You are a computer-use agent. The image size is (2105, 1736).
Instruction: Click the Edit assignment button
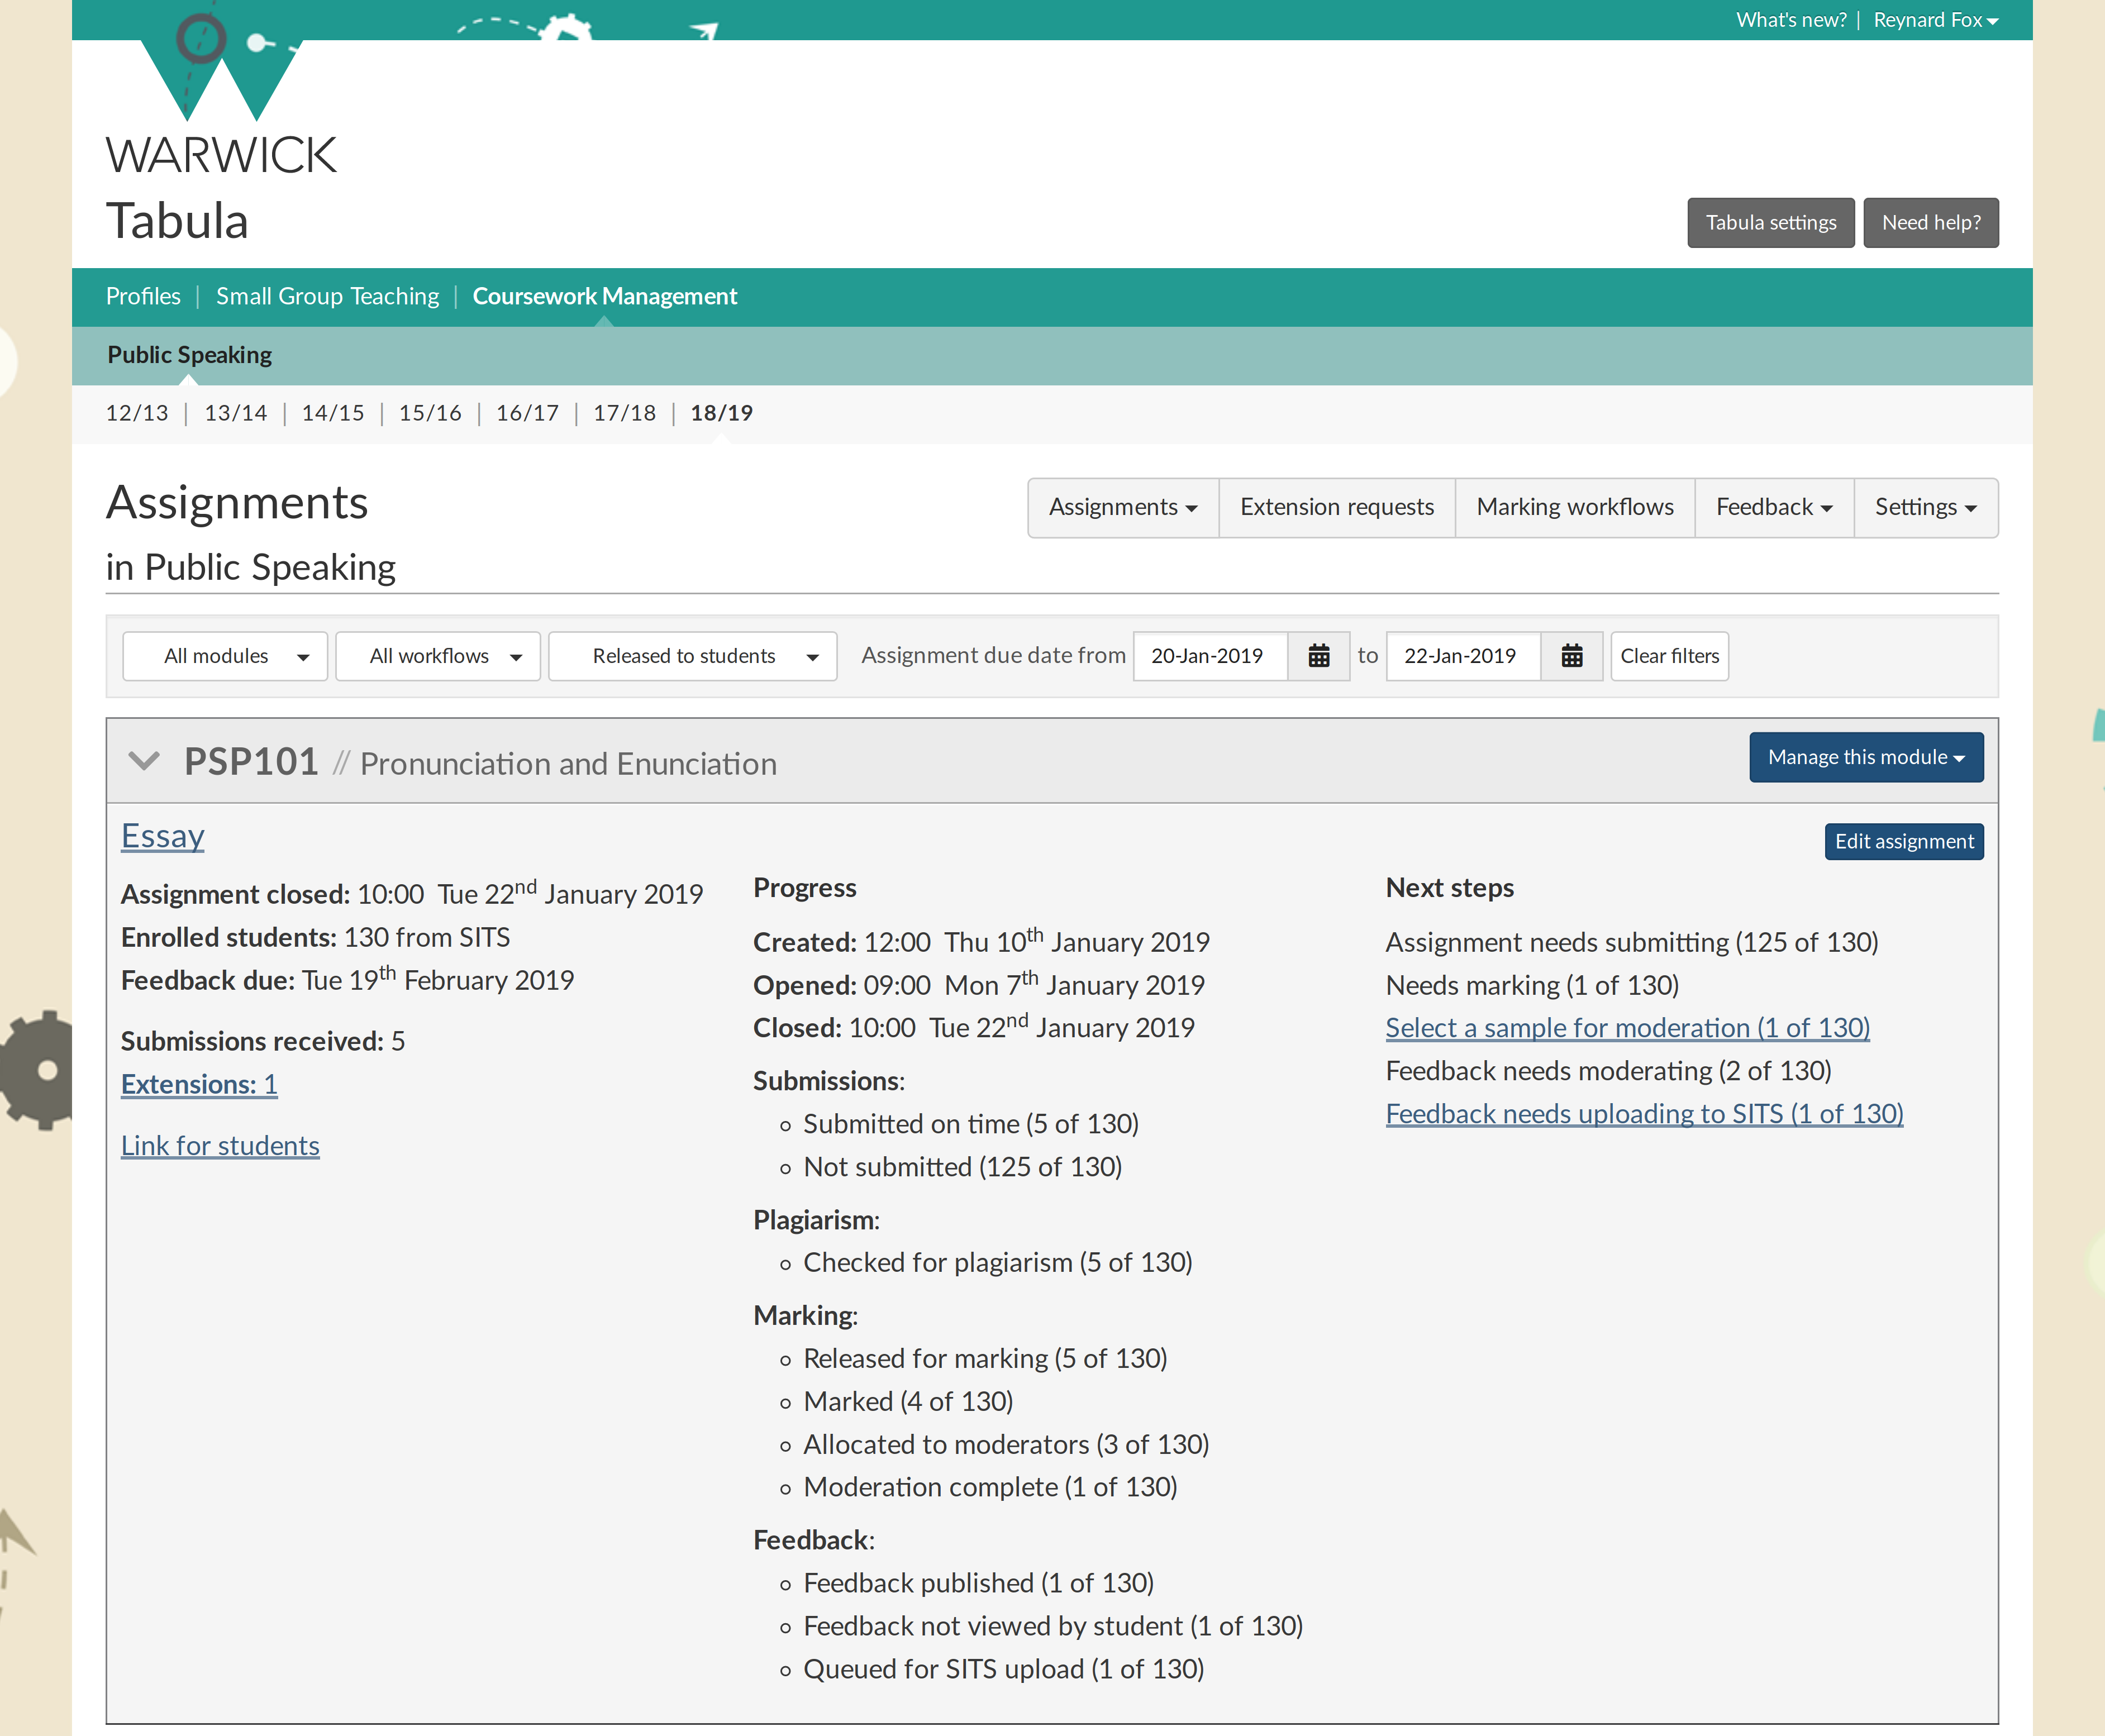click(1904, 841)
